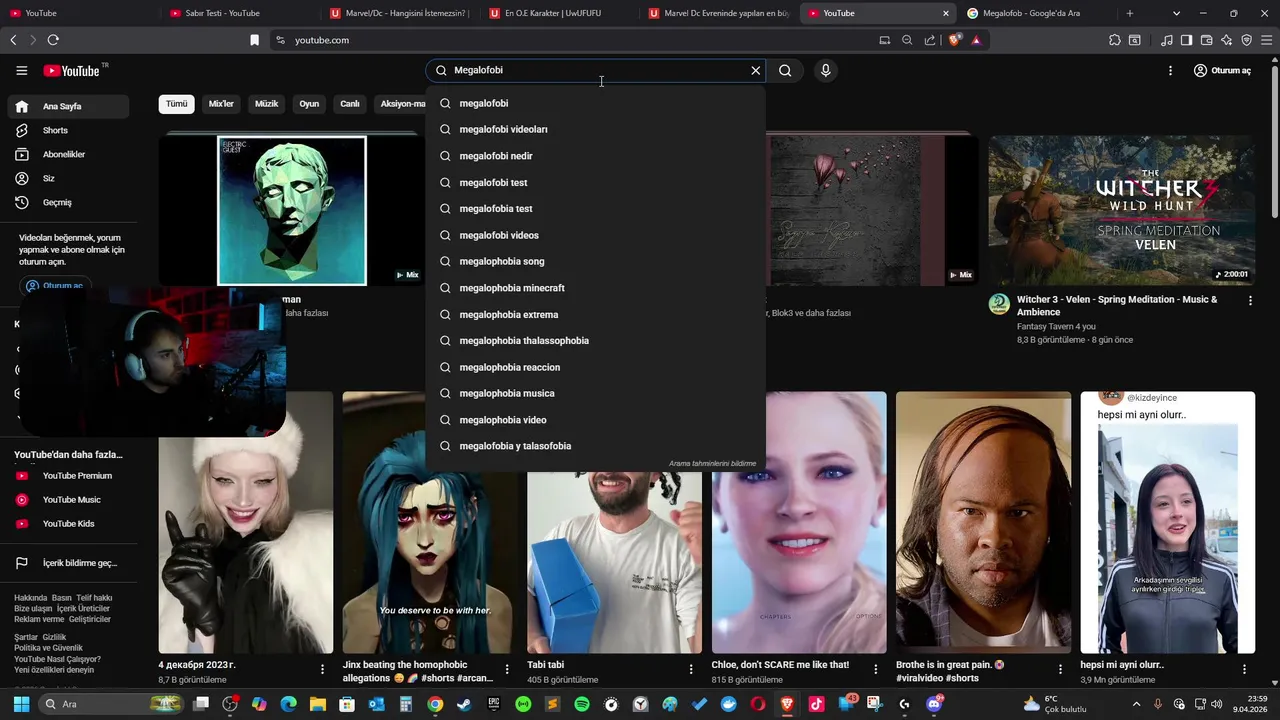The image size is (1280, 720).
Task: Reload the page
Action: pyautogui.click(x=53, y=40)
